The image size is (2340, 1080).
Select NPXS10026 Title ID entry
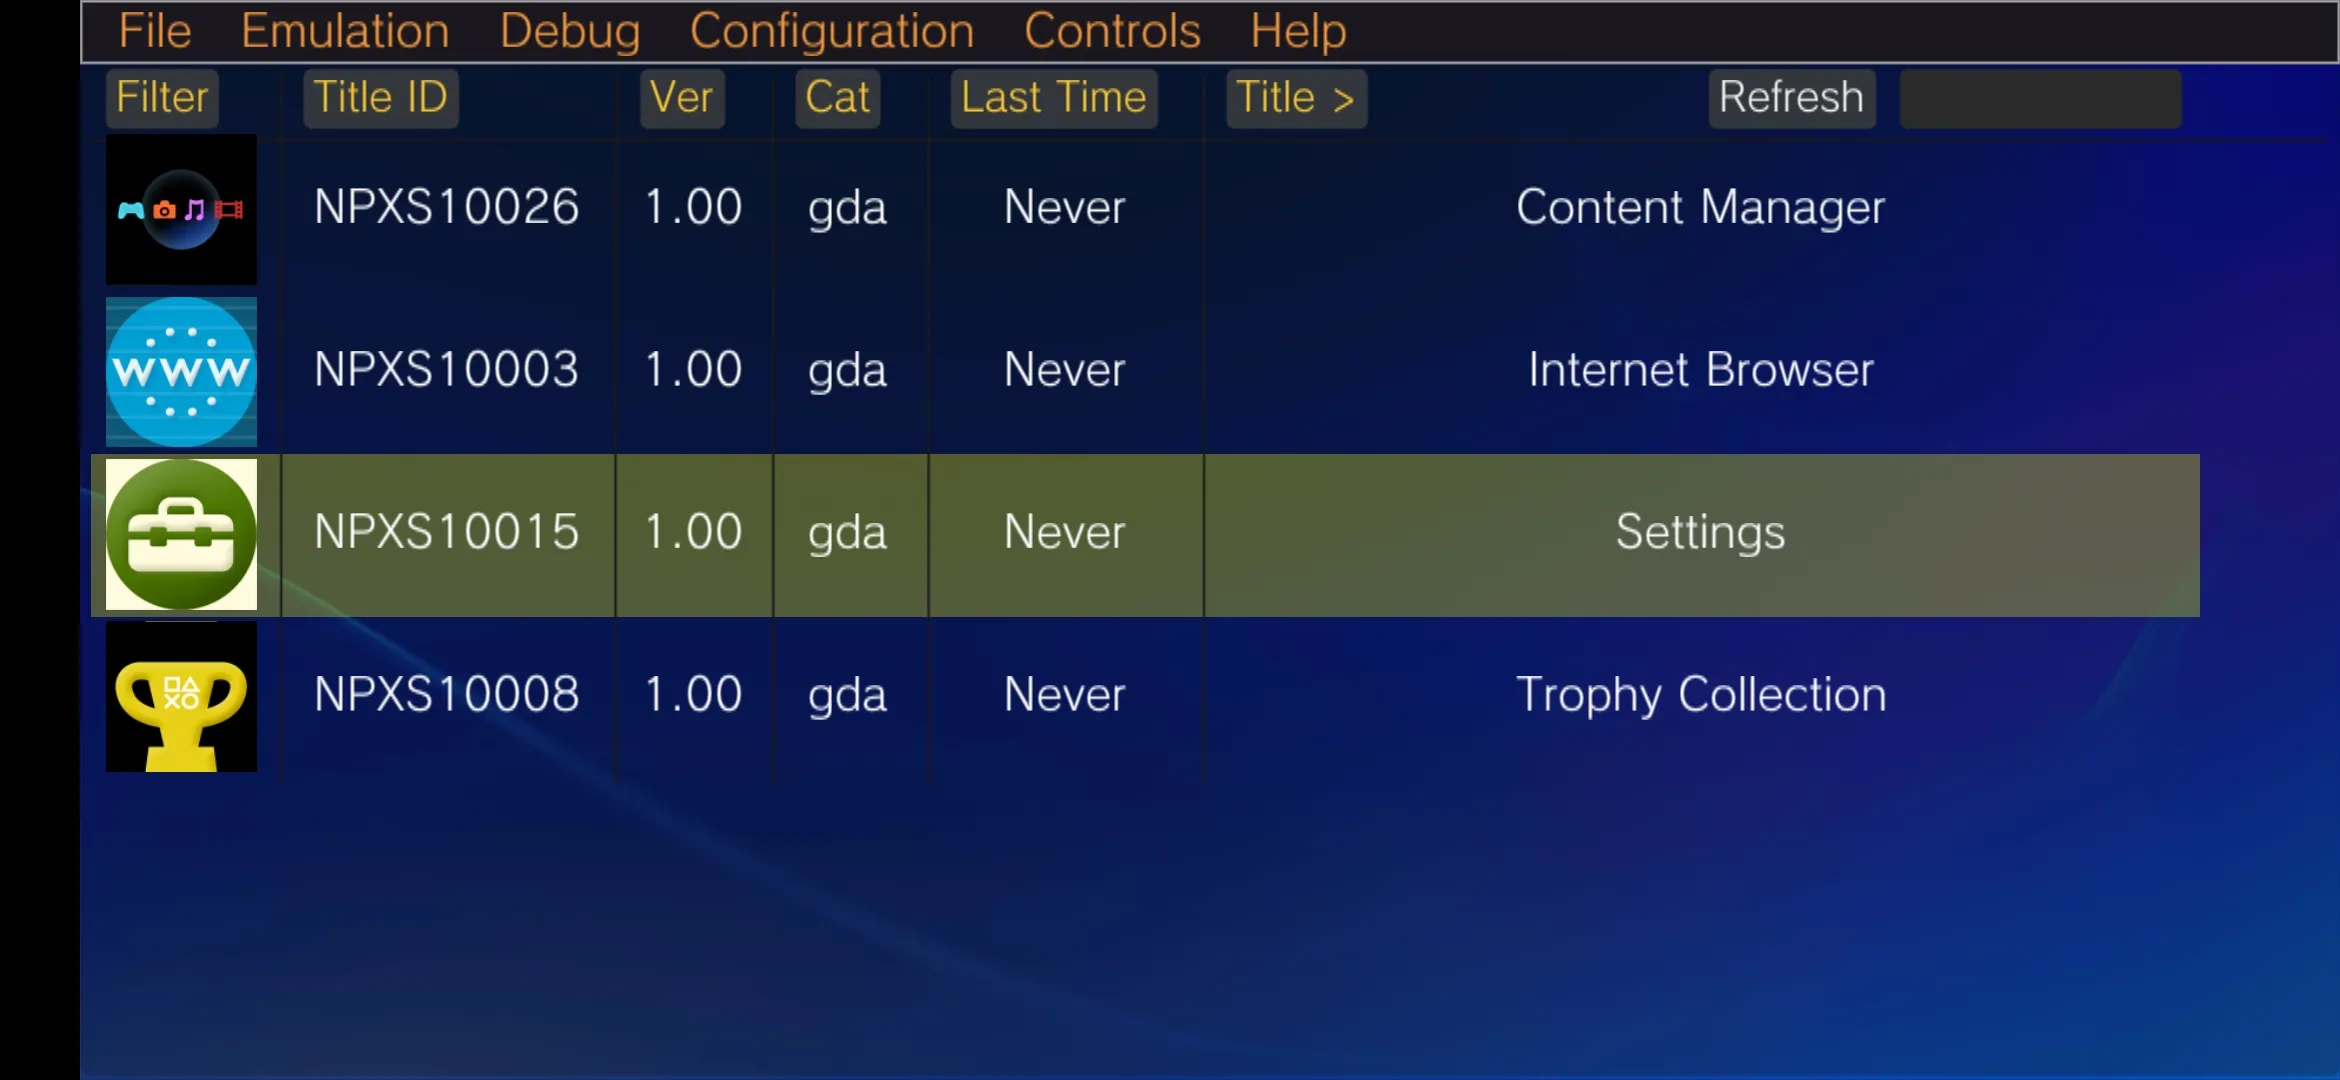[445, 206]
